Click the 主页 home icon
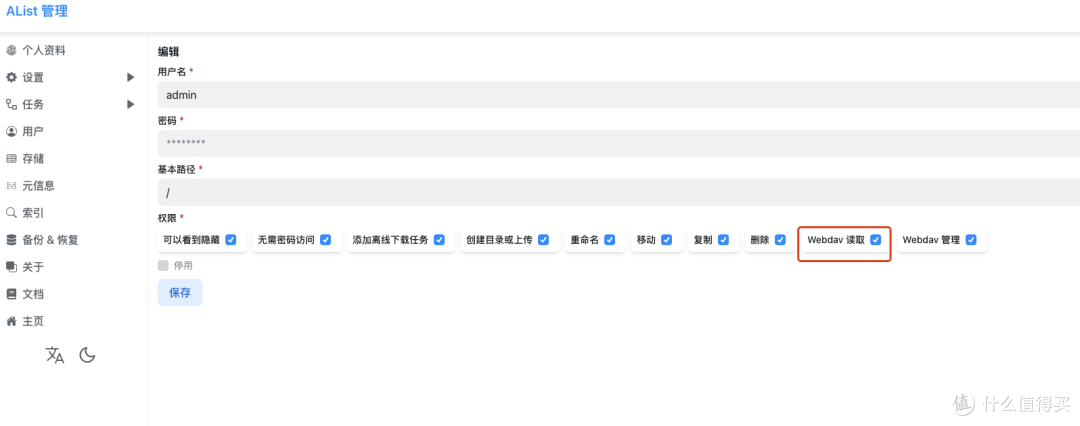Screen dimensions: 1080x426 11,321
